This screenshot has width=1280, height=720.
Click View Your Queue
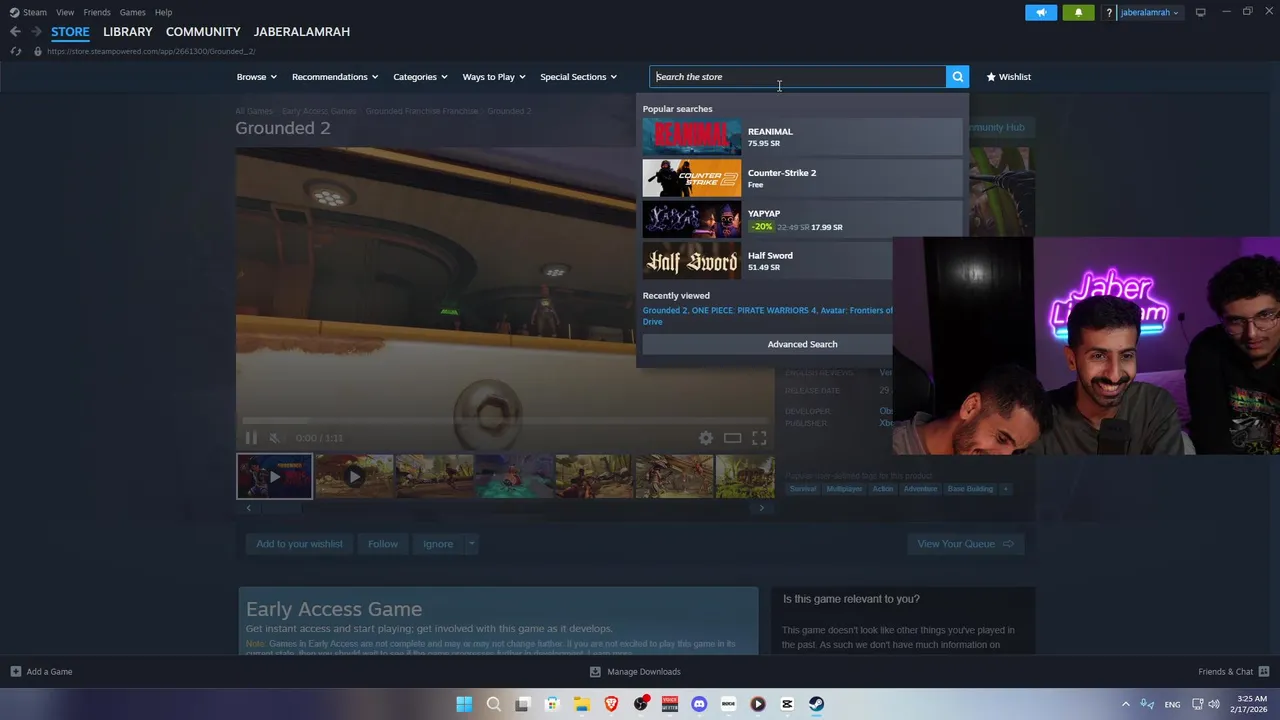(x=965, y=544)
